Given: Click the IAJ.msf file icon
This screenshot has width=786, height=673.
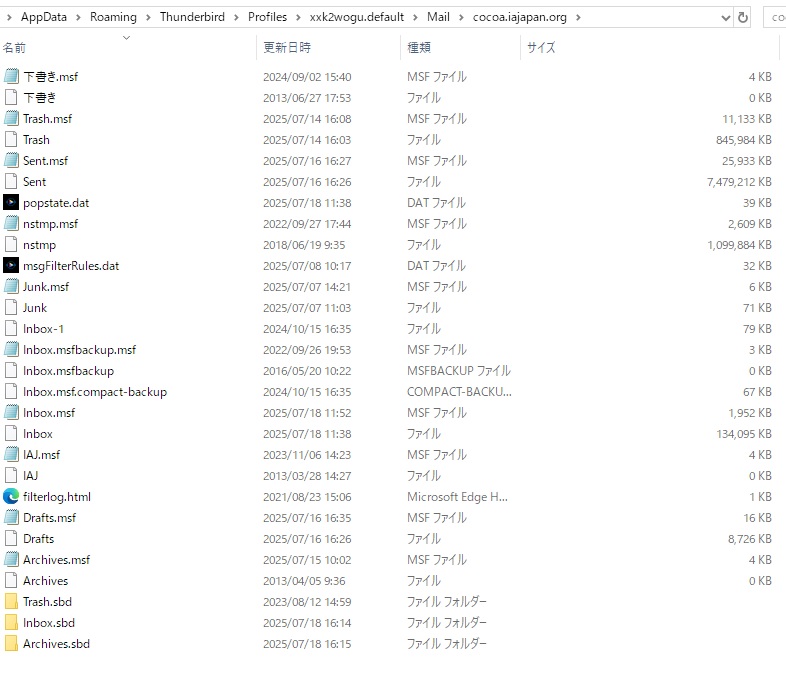Looking at the screenshot, I should click(11, 455).
